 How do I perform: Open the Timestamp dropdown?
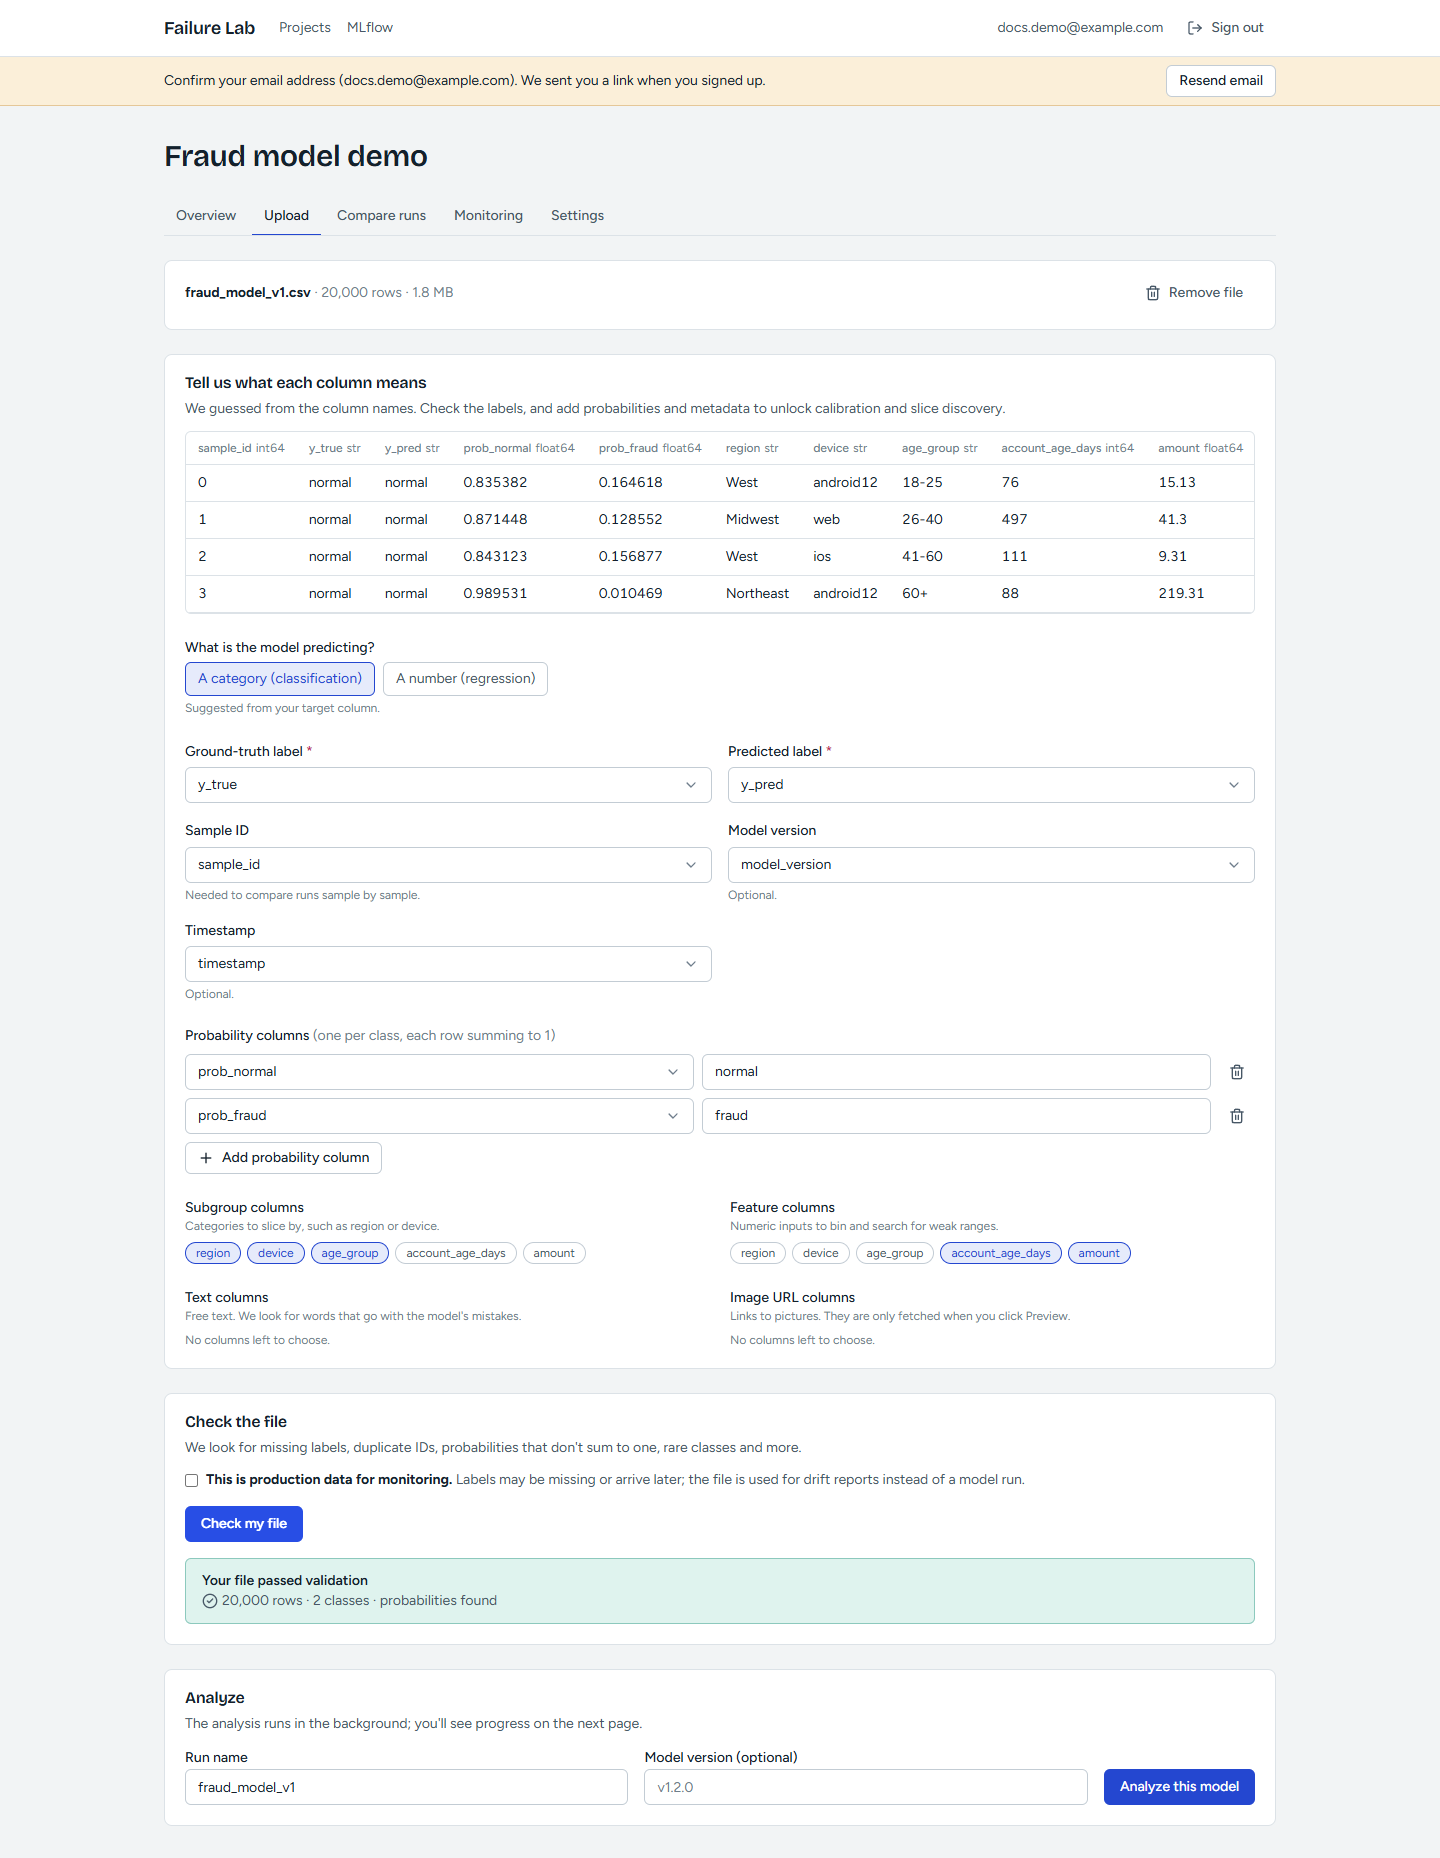[x=448, y=964]
